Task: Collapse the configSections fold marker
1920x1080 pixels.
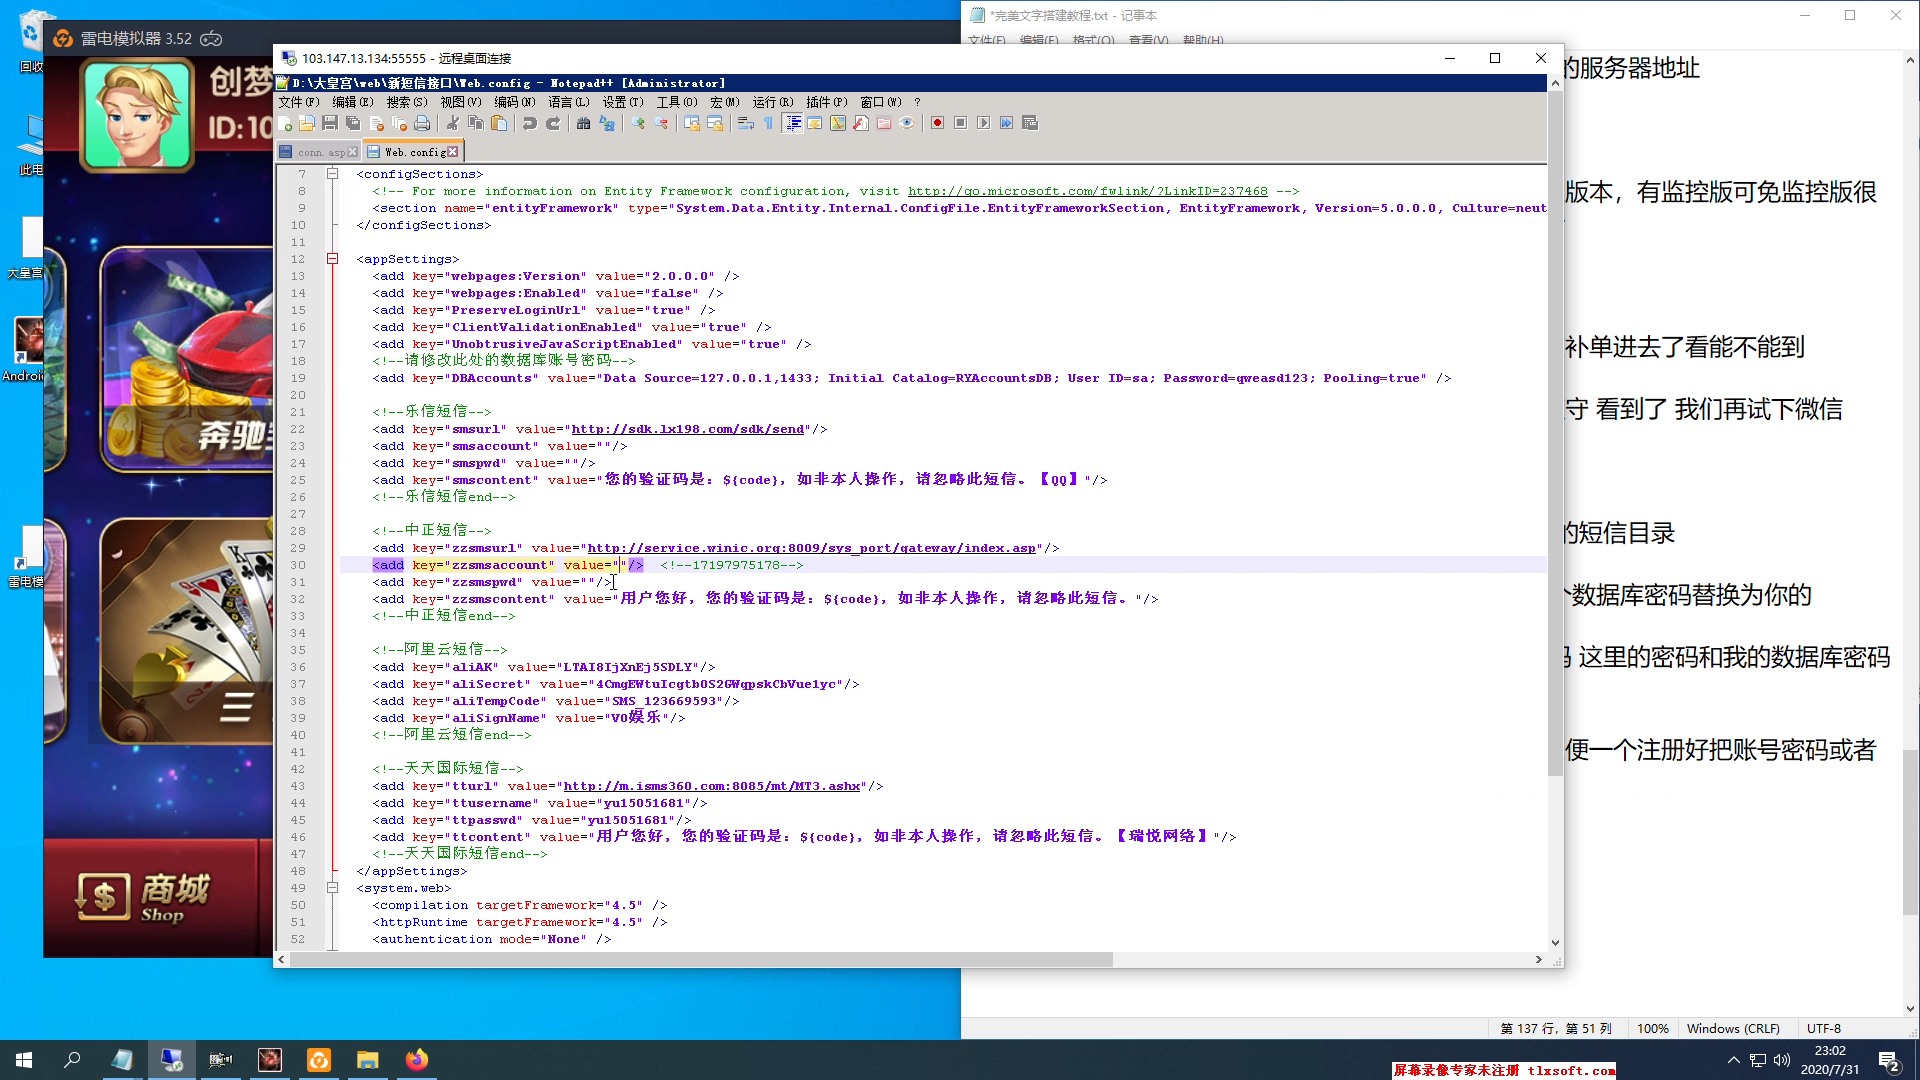Action: pos(332,174)
